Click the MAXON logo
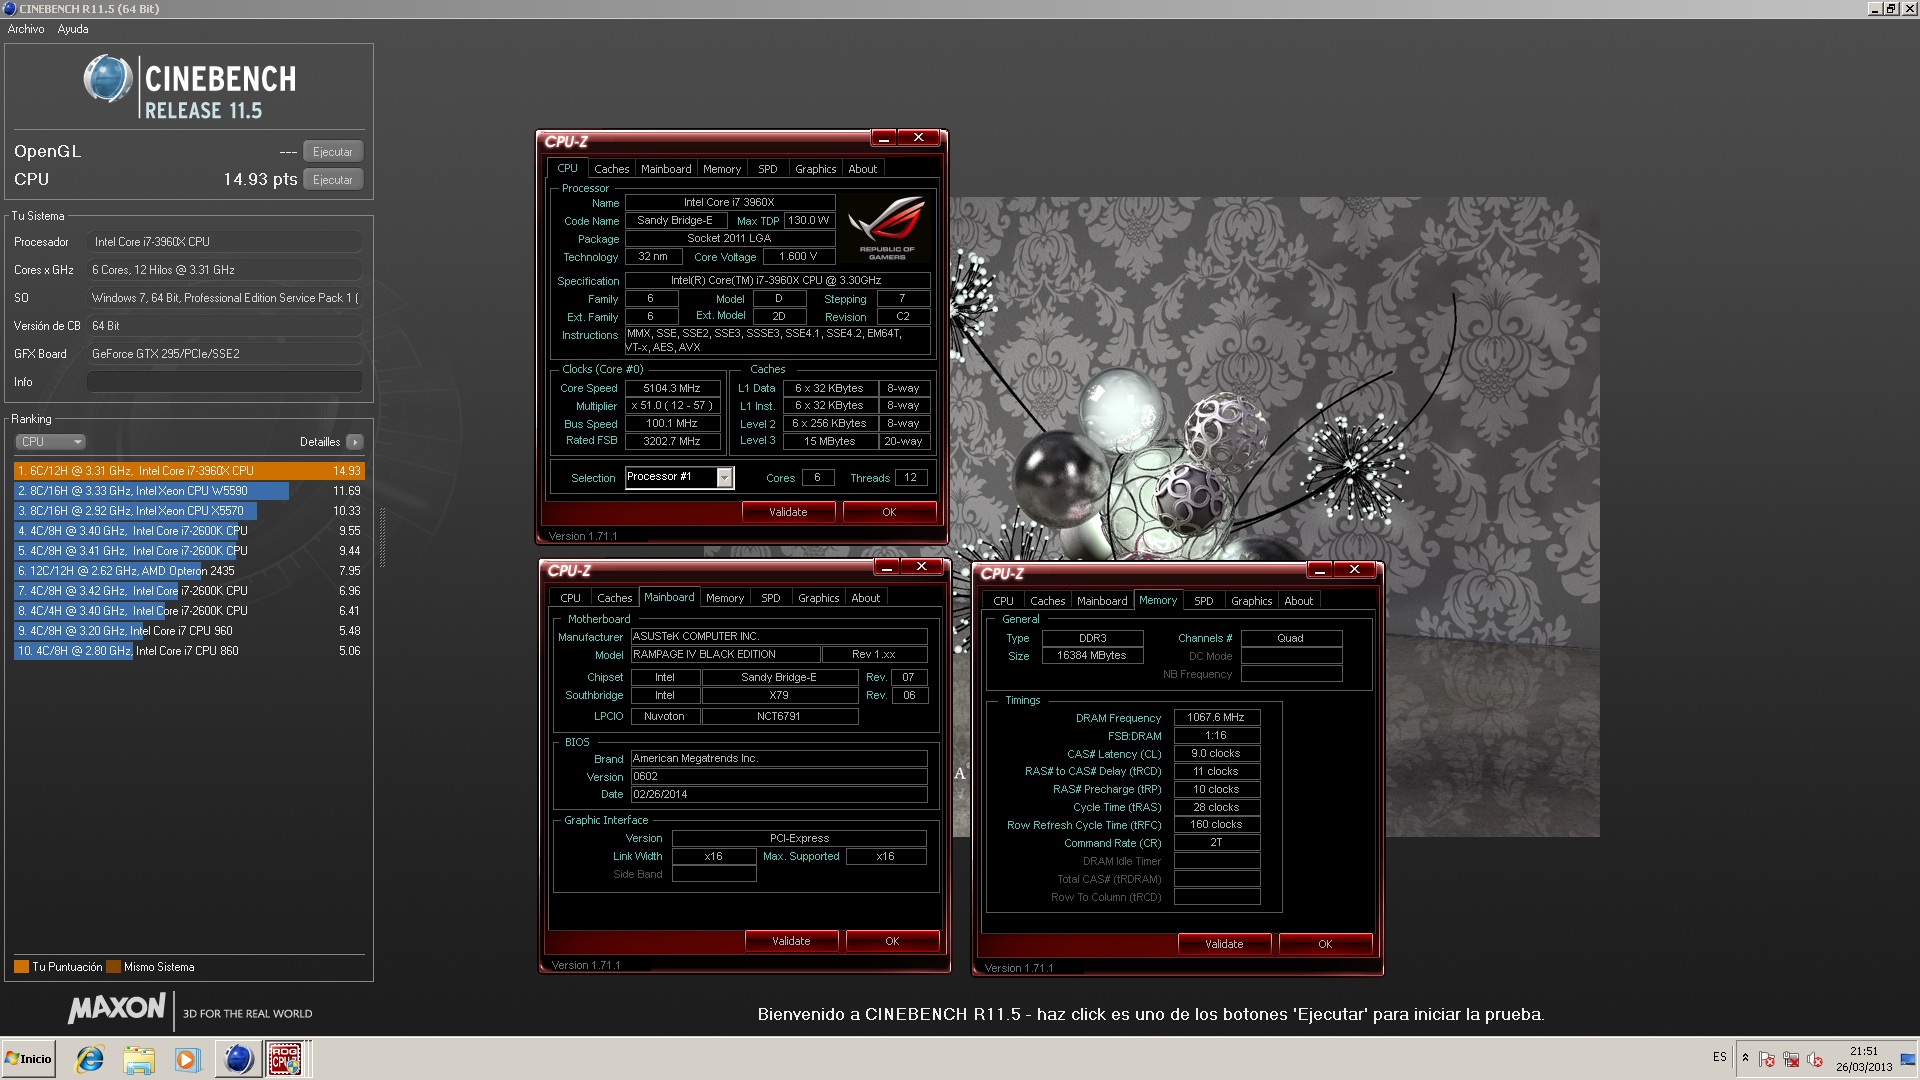 click(x=116, y=1009)
